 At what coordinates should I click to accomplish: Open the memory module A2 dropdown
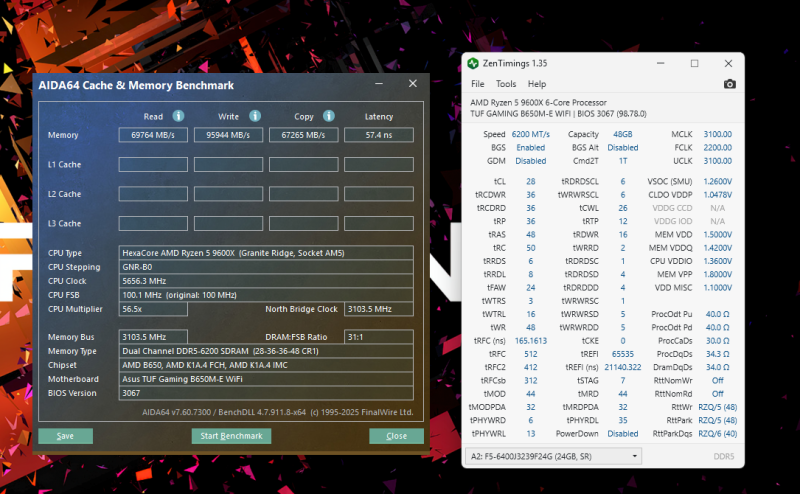pyautogui.click(x=553, y=456)
